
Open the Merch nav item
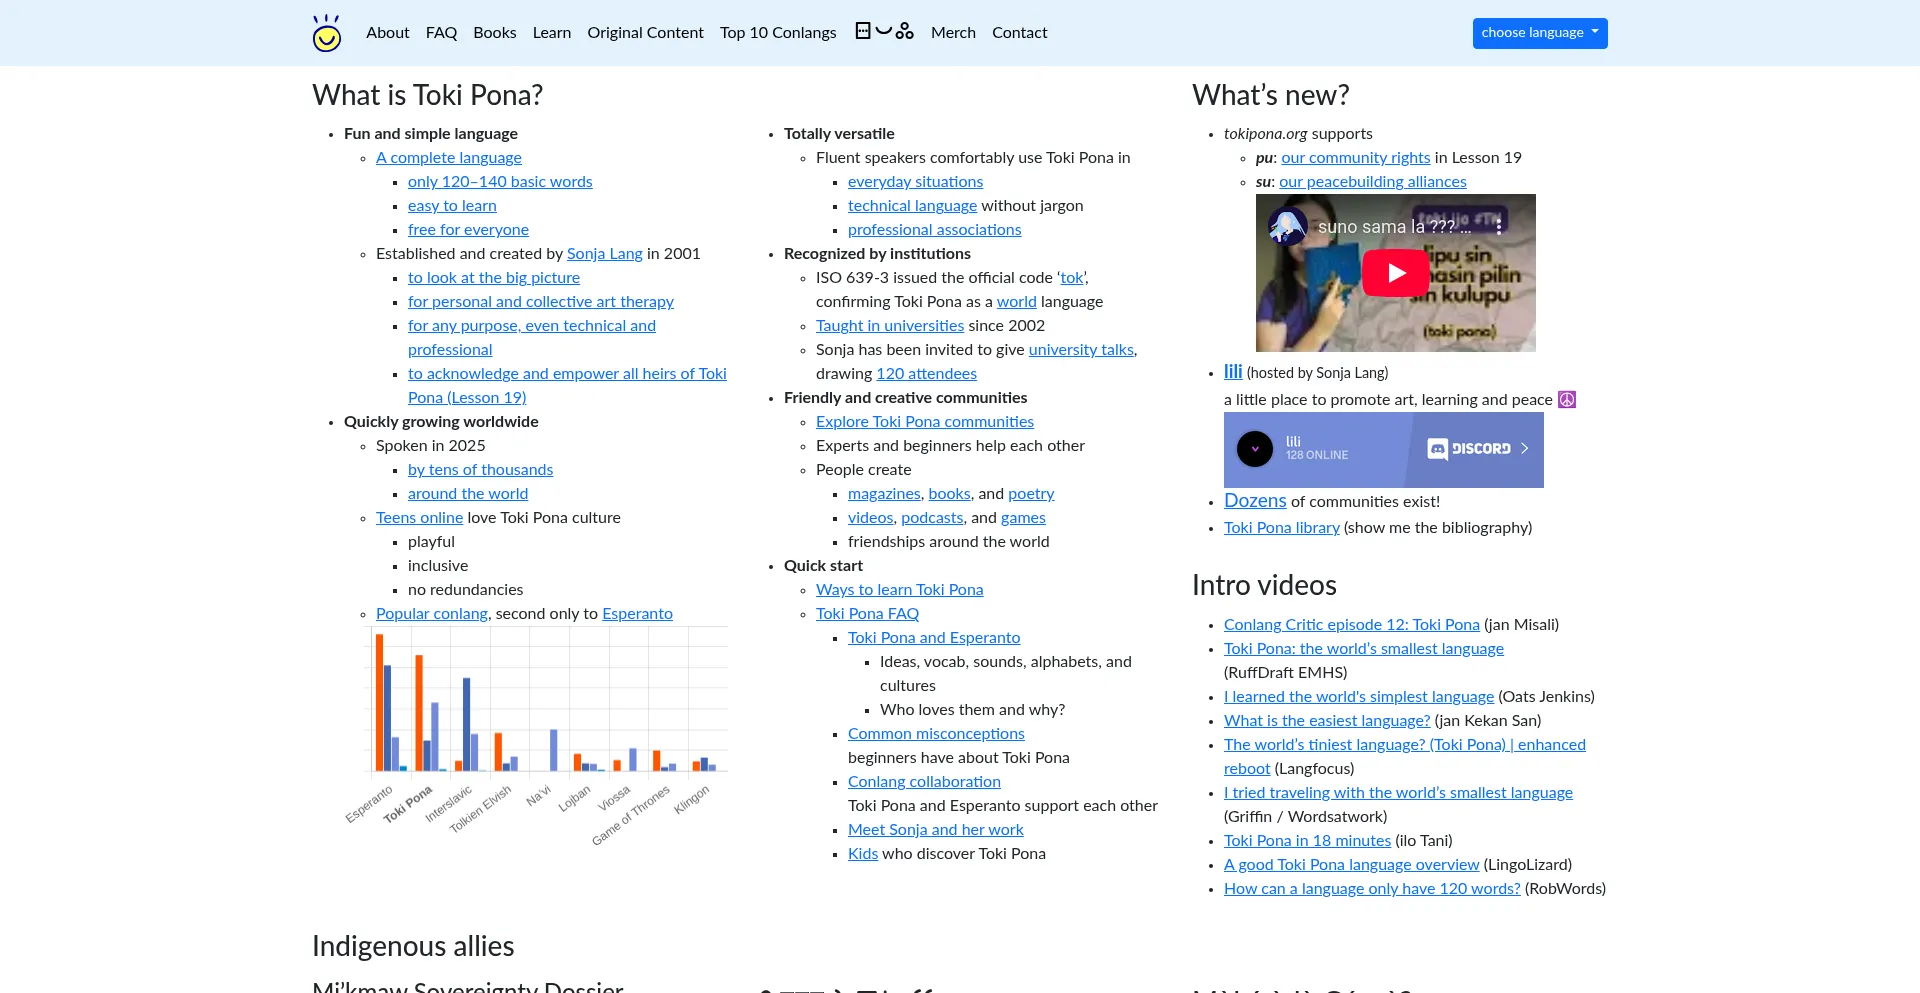click(952, 33)
